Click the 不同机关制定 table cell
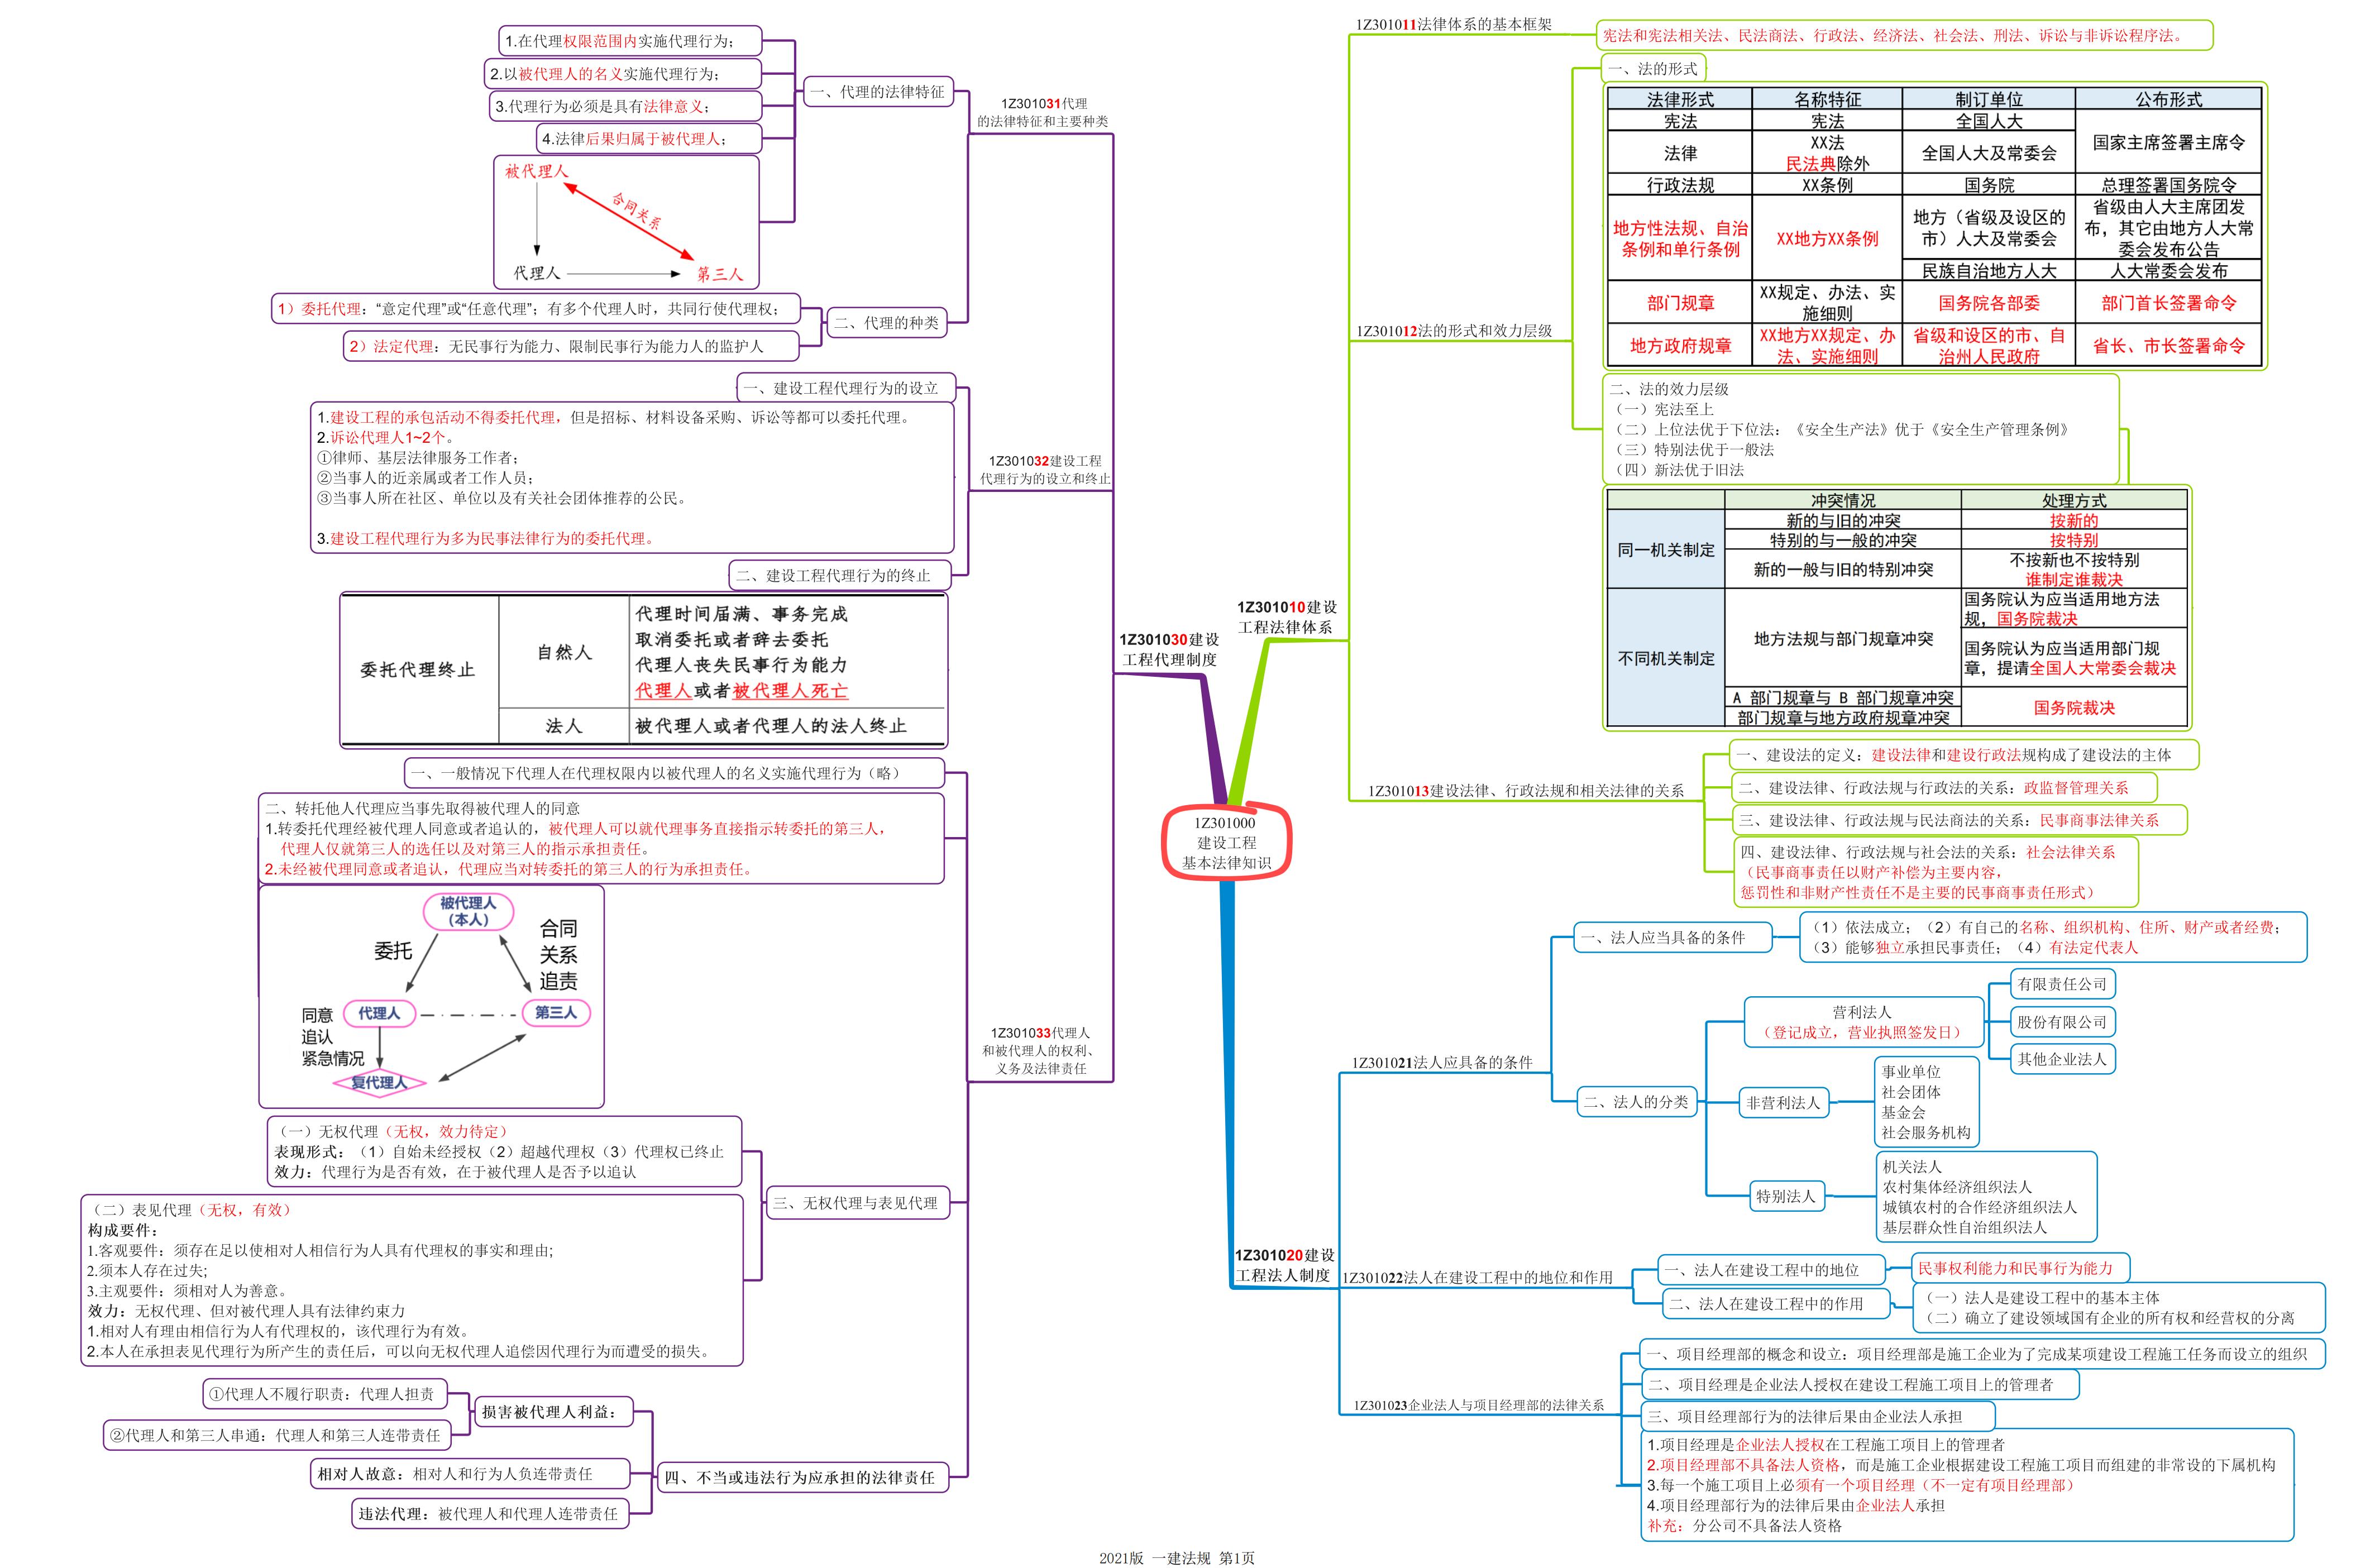2356x1568 pixels. pos(1666,658)
